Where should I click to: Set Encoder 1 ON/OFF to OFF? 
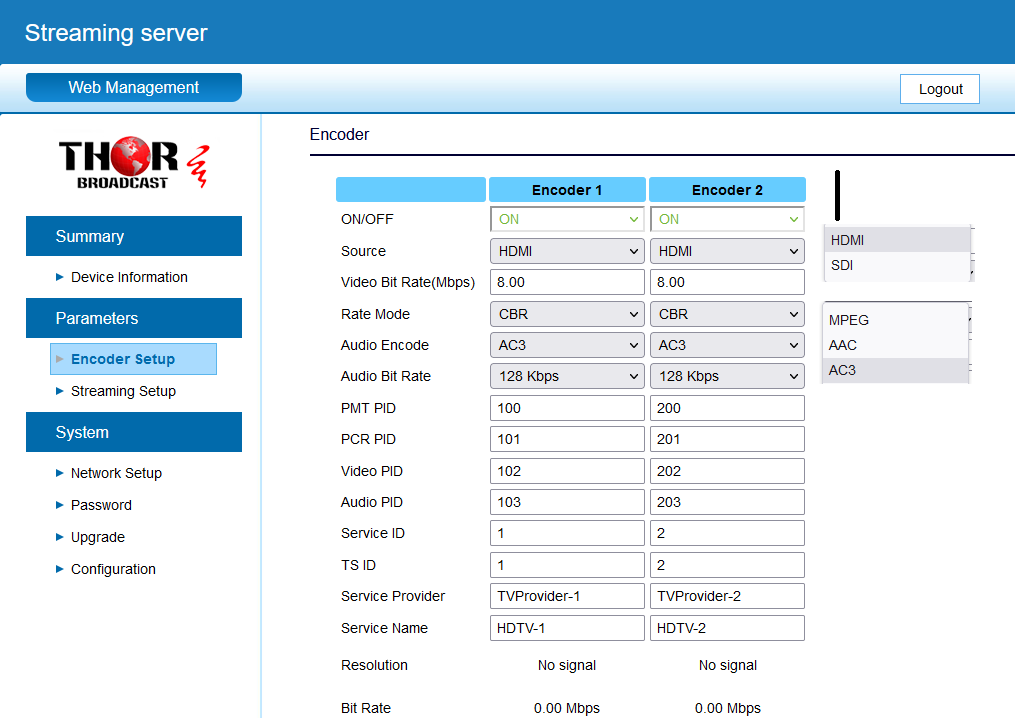[x=567, y=218]
